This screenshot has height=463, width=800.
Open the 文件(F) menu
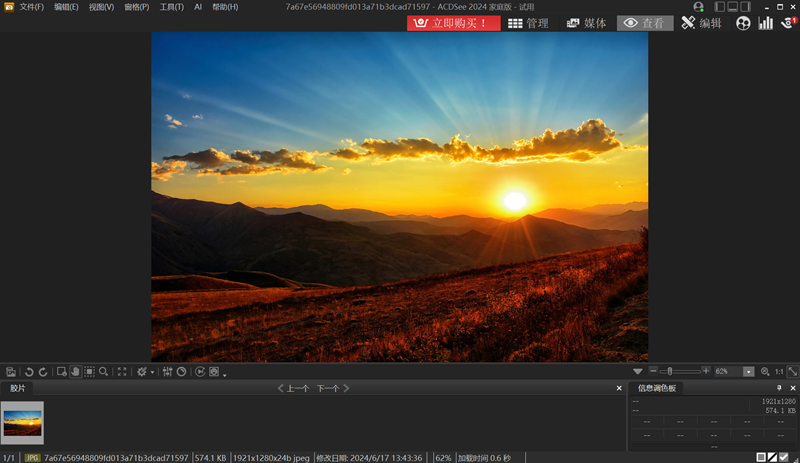click(x=32, y=7)
